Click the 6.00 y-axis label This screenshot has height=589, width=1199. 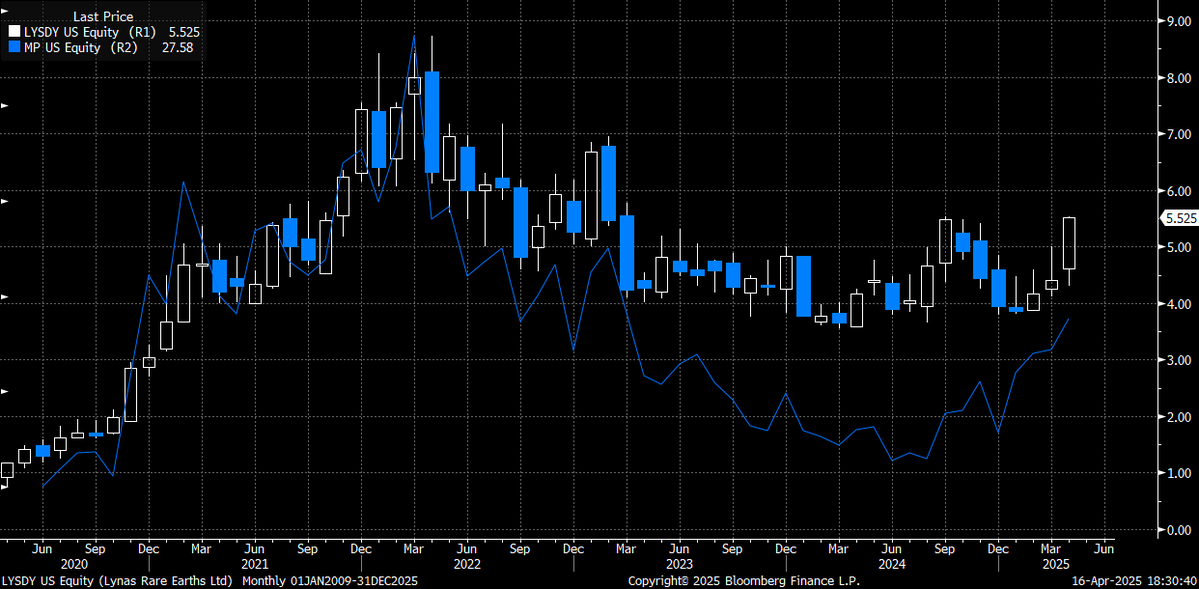pos(1178,190)
